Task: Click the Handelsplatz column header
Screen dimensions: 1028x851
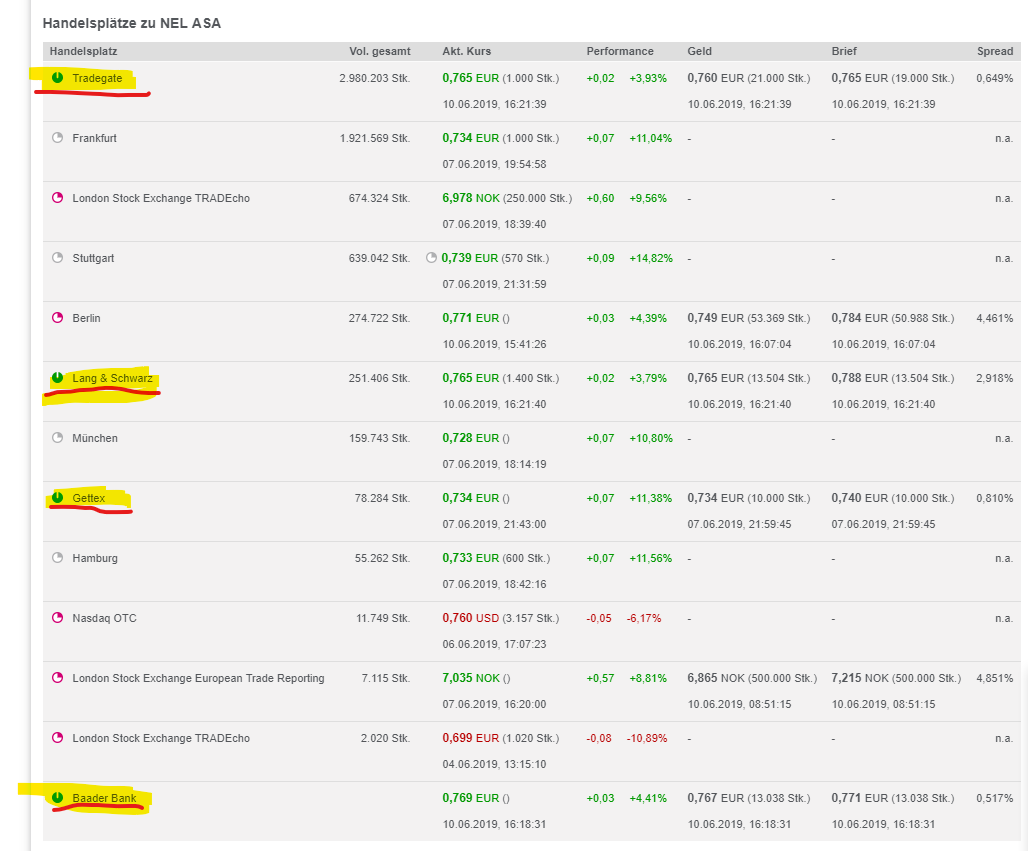Action: (85, 51)
